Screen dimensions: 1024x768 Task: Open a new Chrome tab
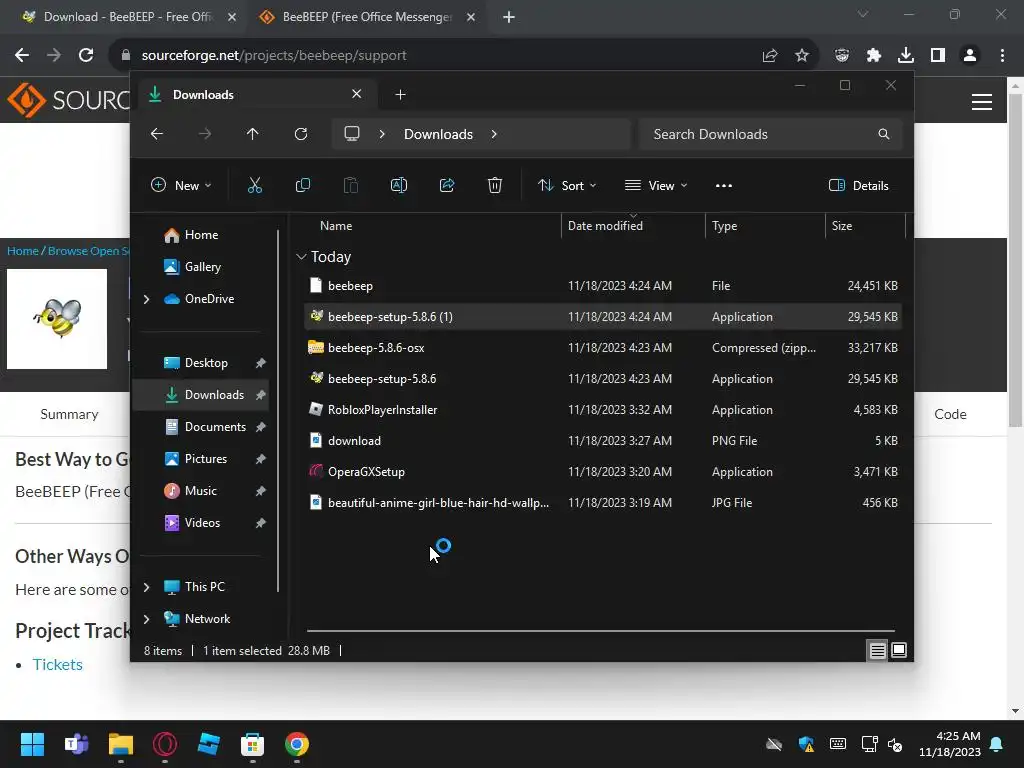pos(509,17)
